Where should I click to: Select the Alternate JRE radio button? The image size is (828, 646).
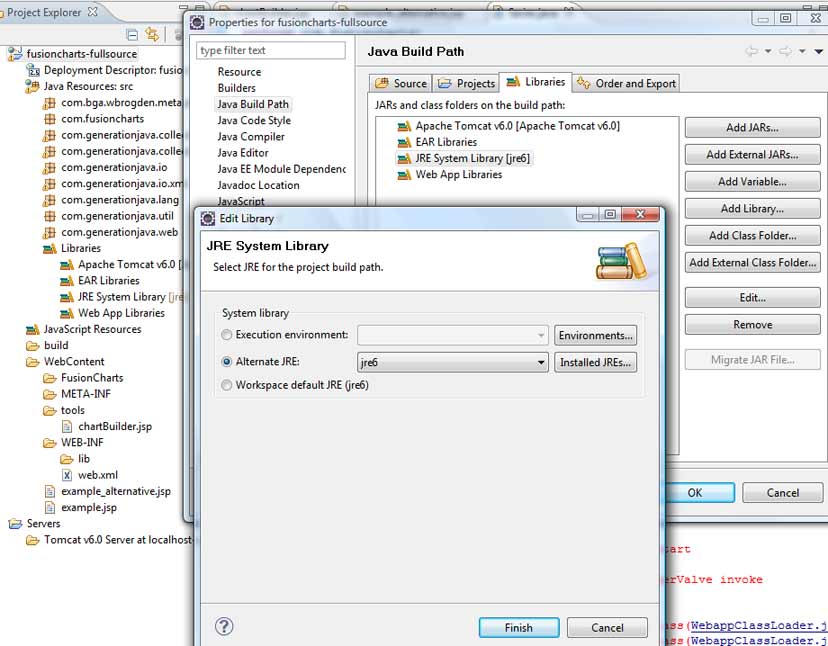click(x=227, y=362)
